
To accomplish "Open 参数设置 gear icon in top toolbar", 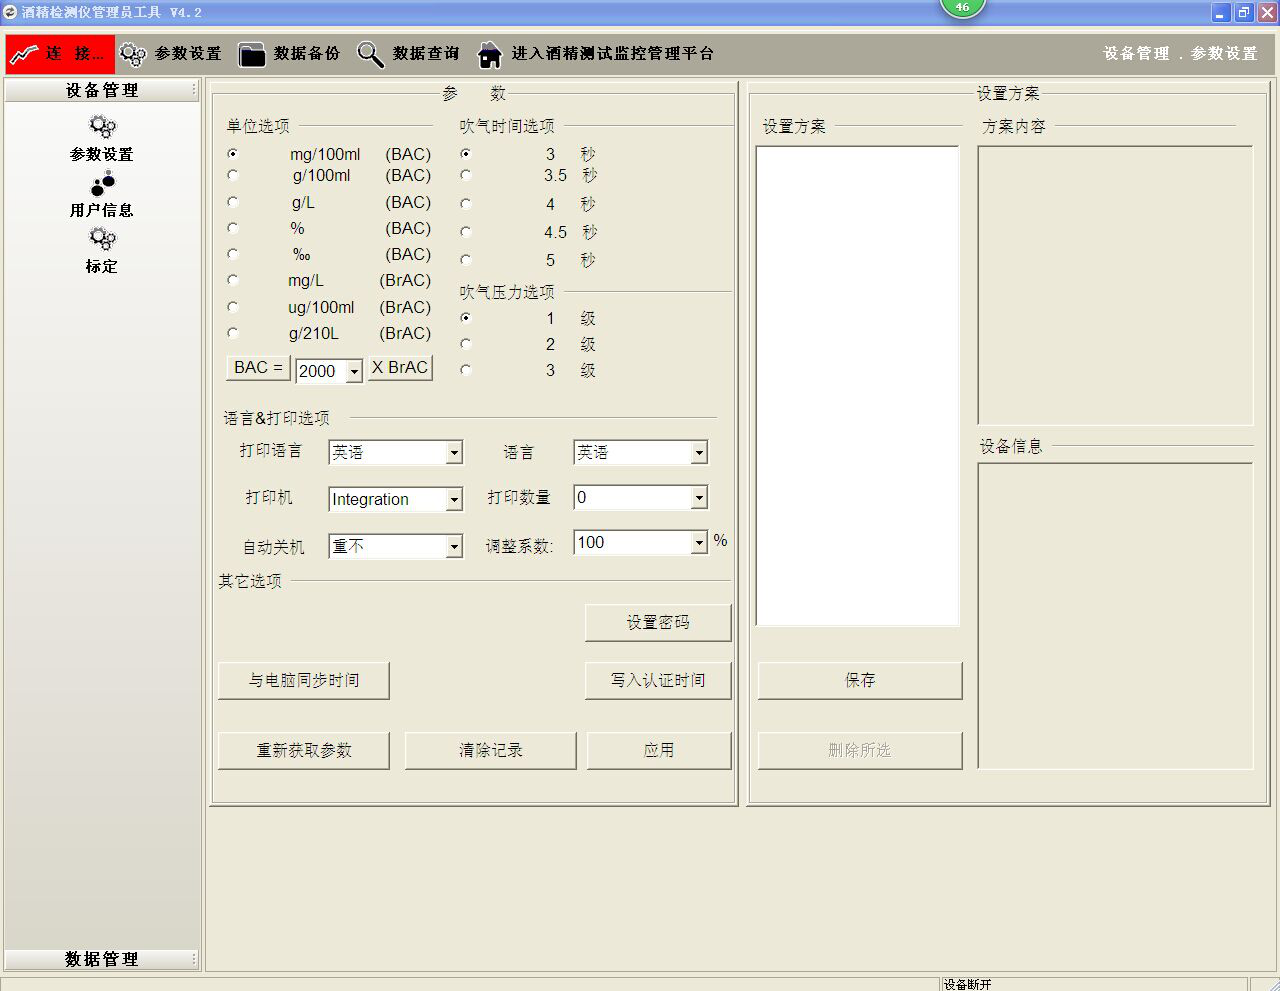I will tap(132, 54).
